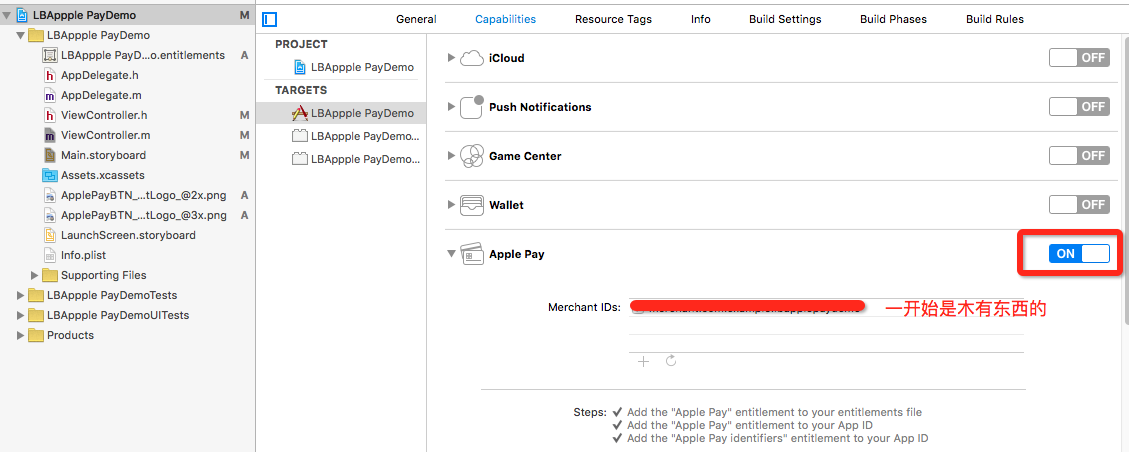1129x452 pixels.
Task: Click the iCloud capability icon
Action: pyautogui.click(x=472, y=58)
